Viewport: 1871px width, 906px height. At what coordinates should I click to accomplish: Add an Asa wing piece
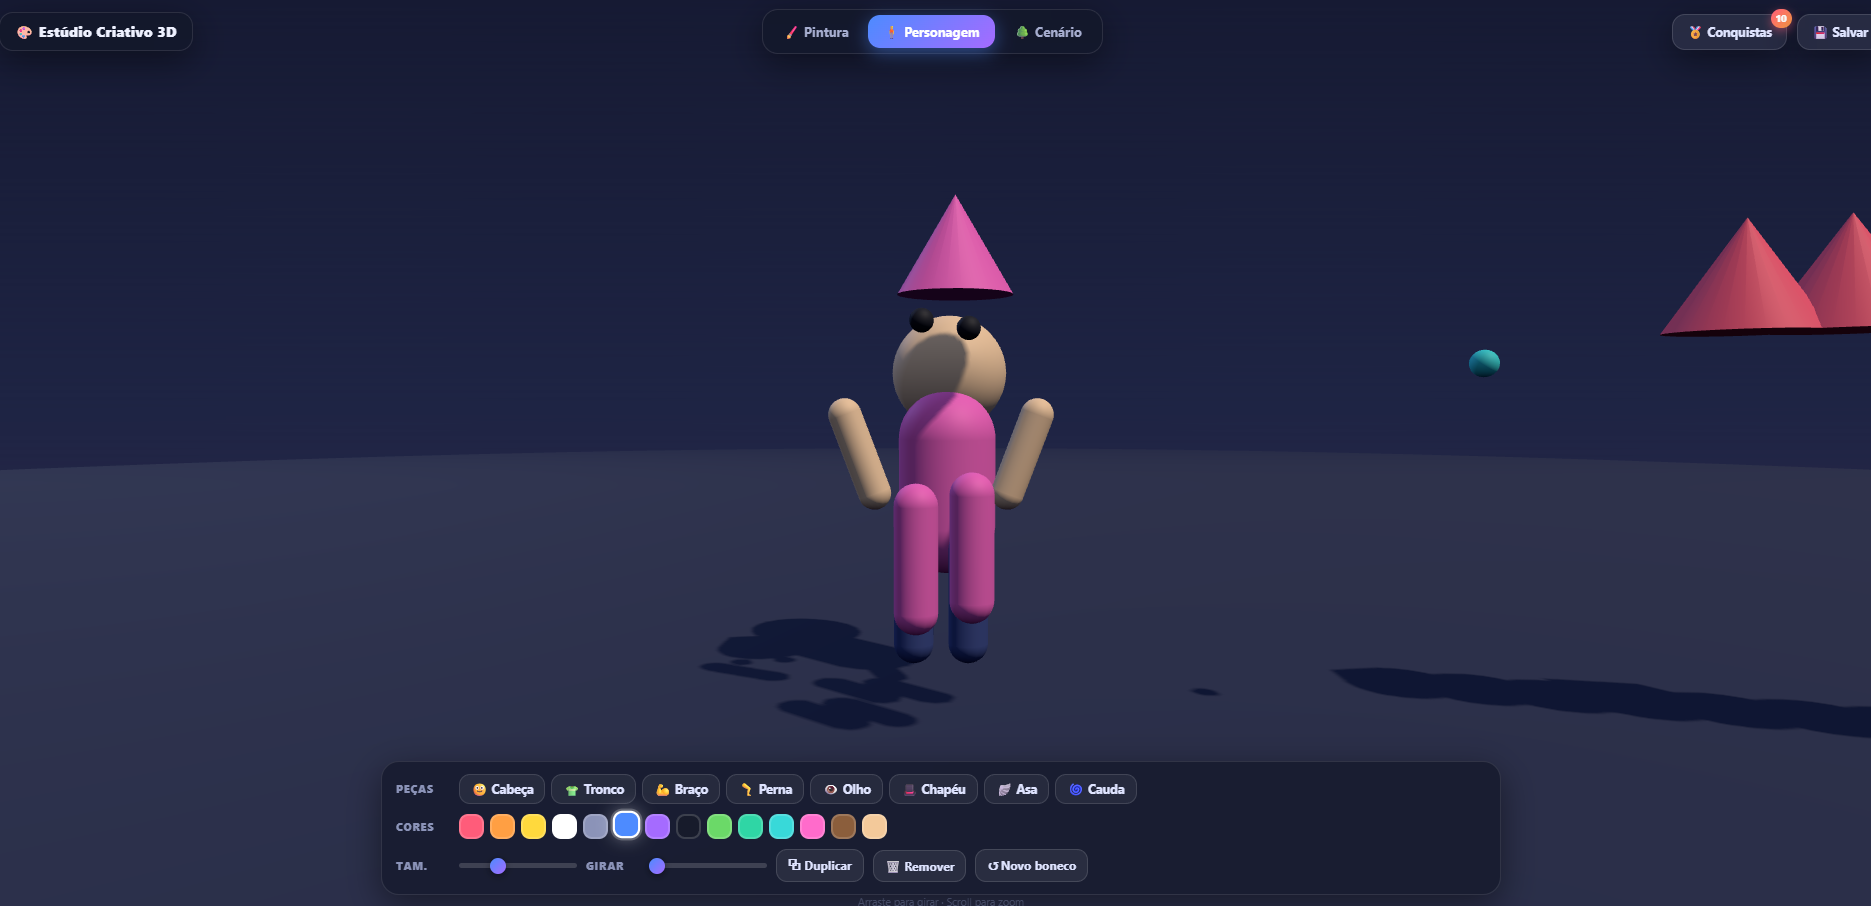point(1016,789)
